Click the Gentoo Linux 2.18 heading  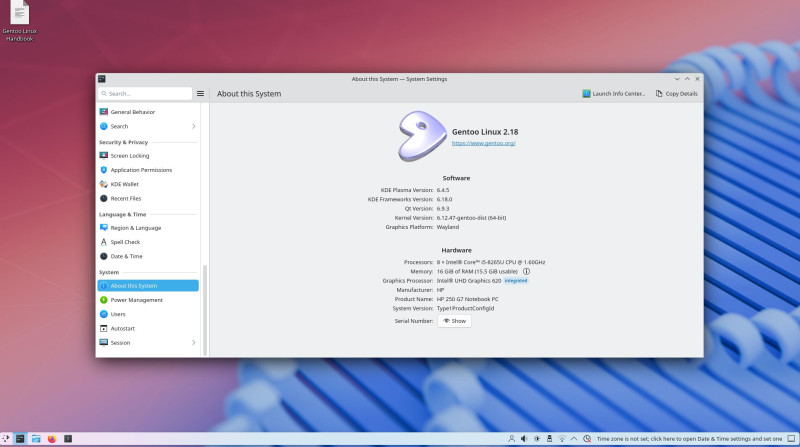tap(485, 132)
